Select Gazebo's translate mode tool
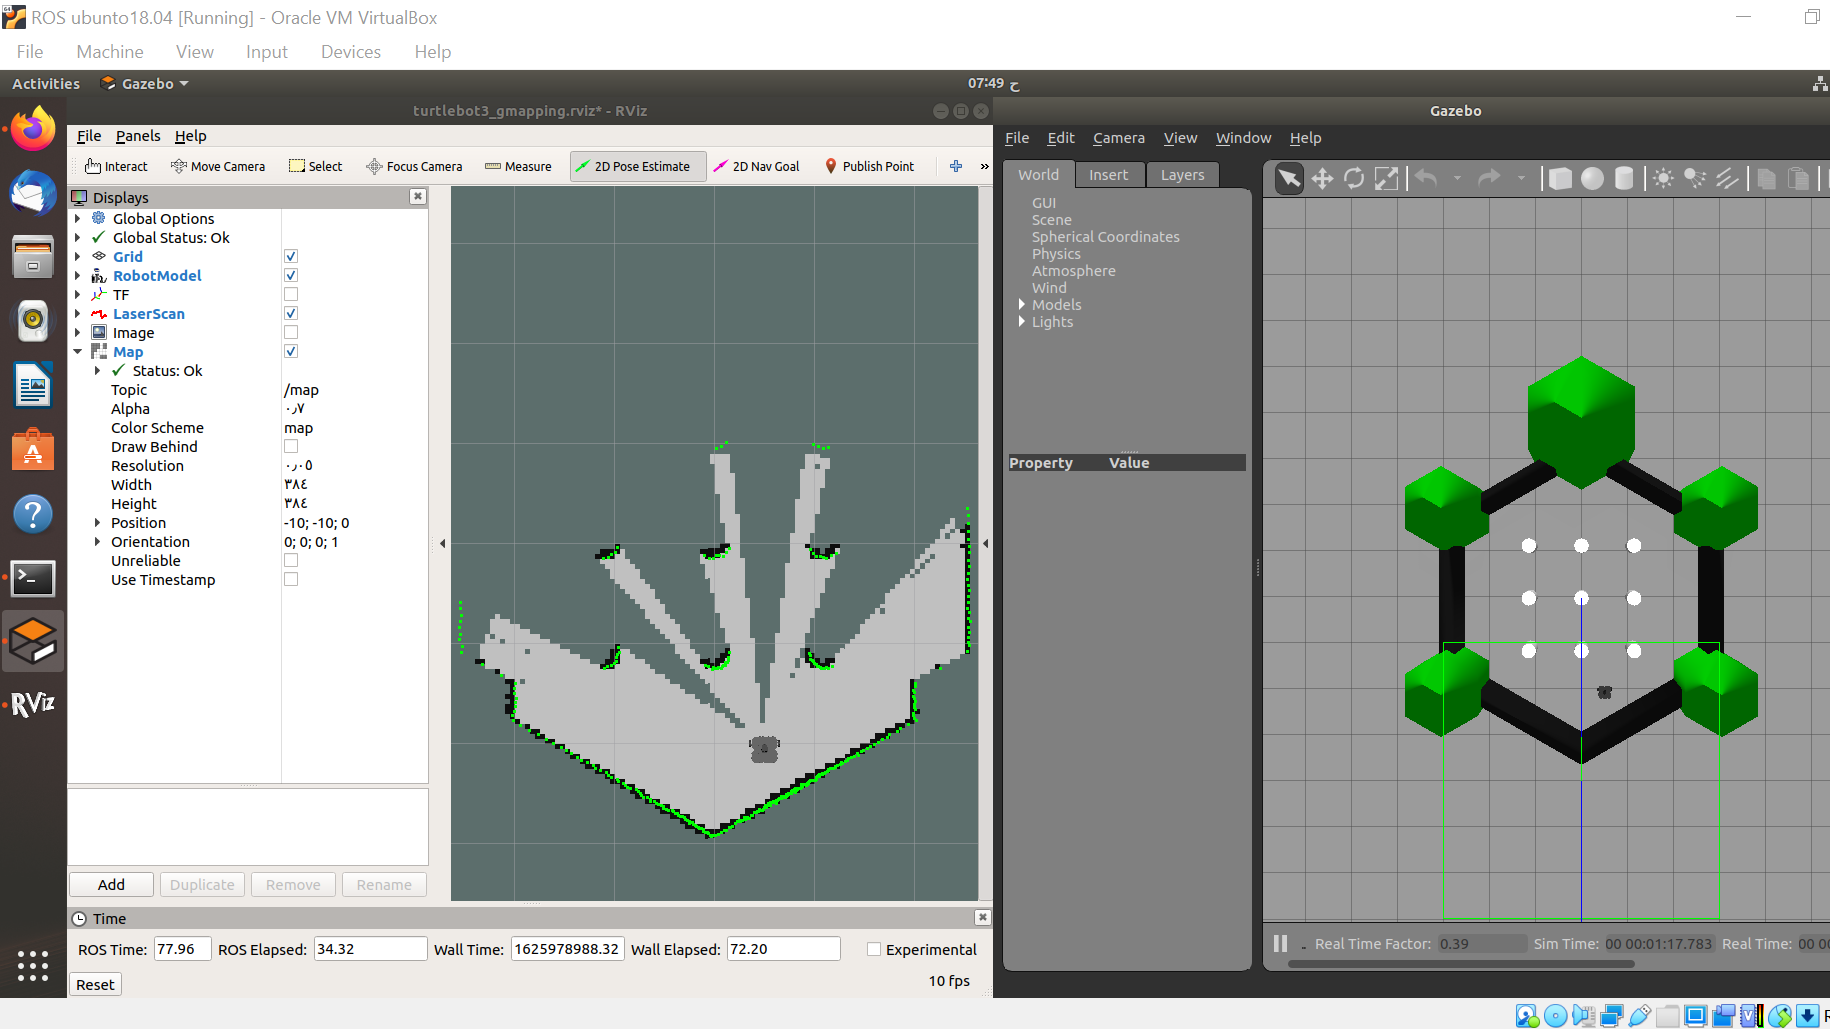 (1322, 178)
